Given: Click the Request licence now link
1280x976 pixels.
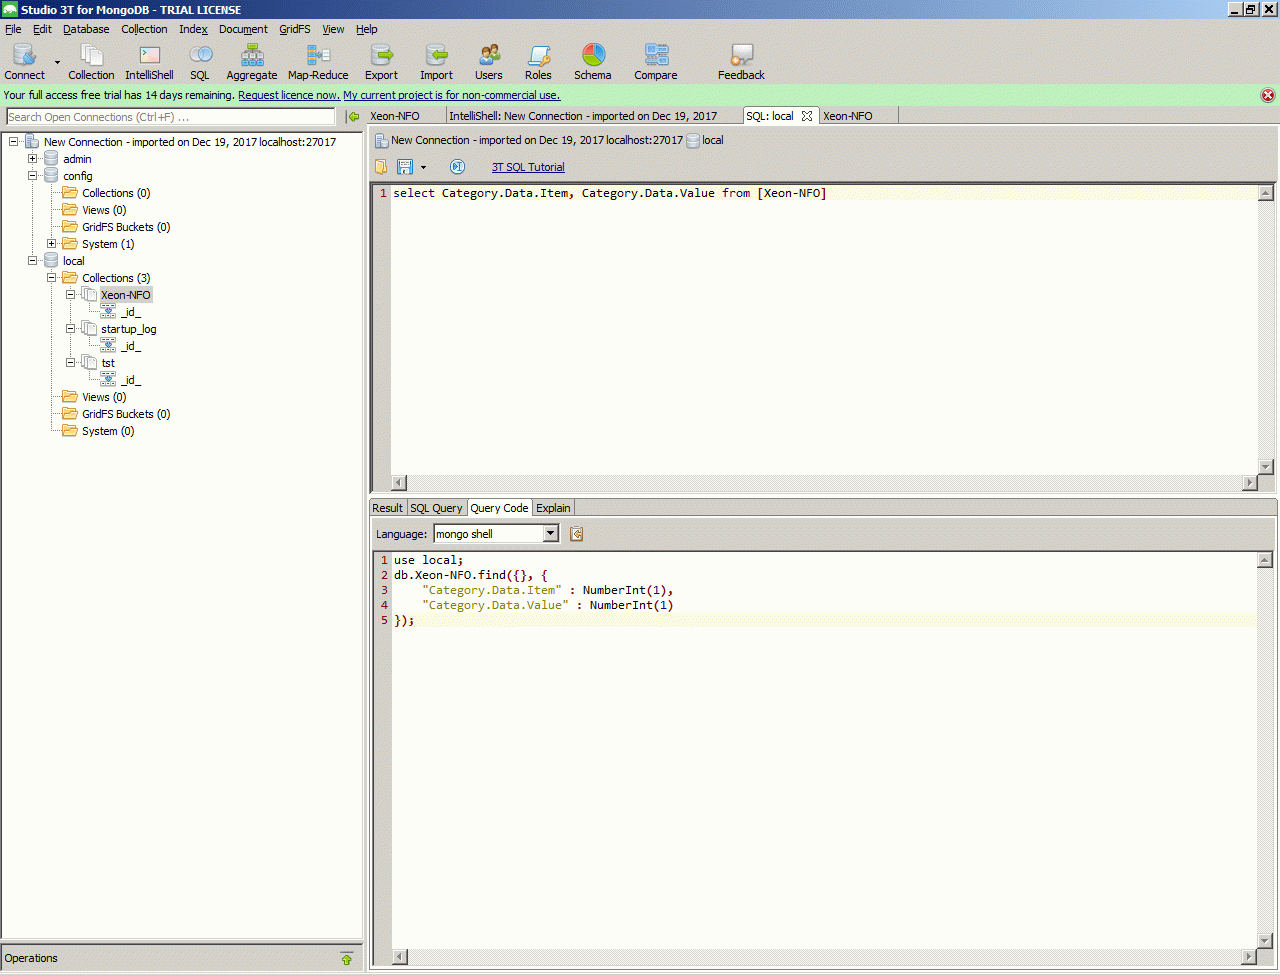Looking at the screenshot, I should pos(289,95).
